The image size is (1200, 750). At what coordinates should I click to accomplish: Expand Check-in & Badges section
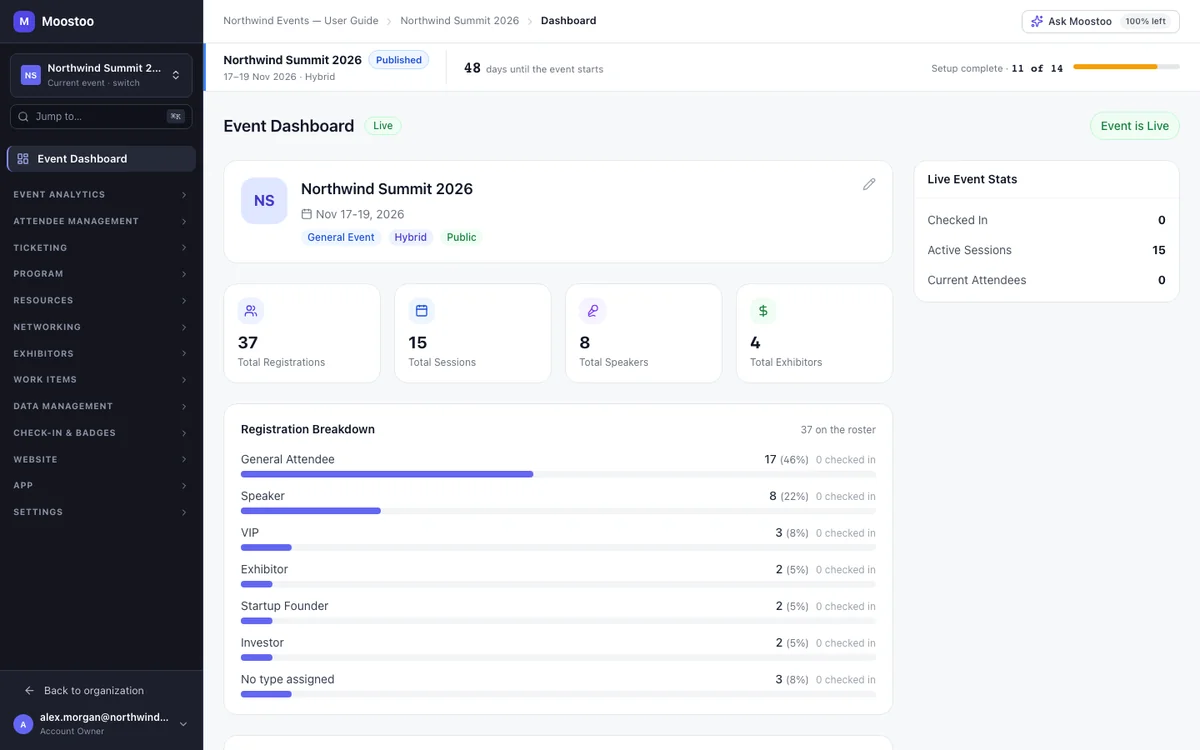point(101,433)
